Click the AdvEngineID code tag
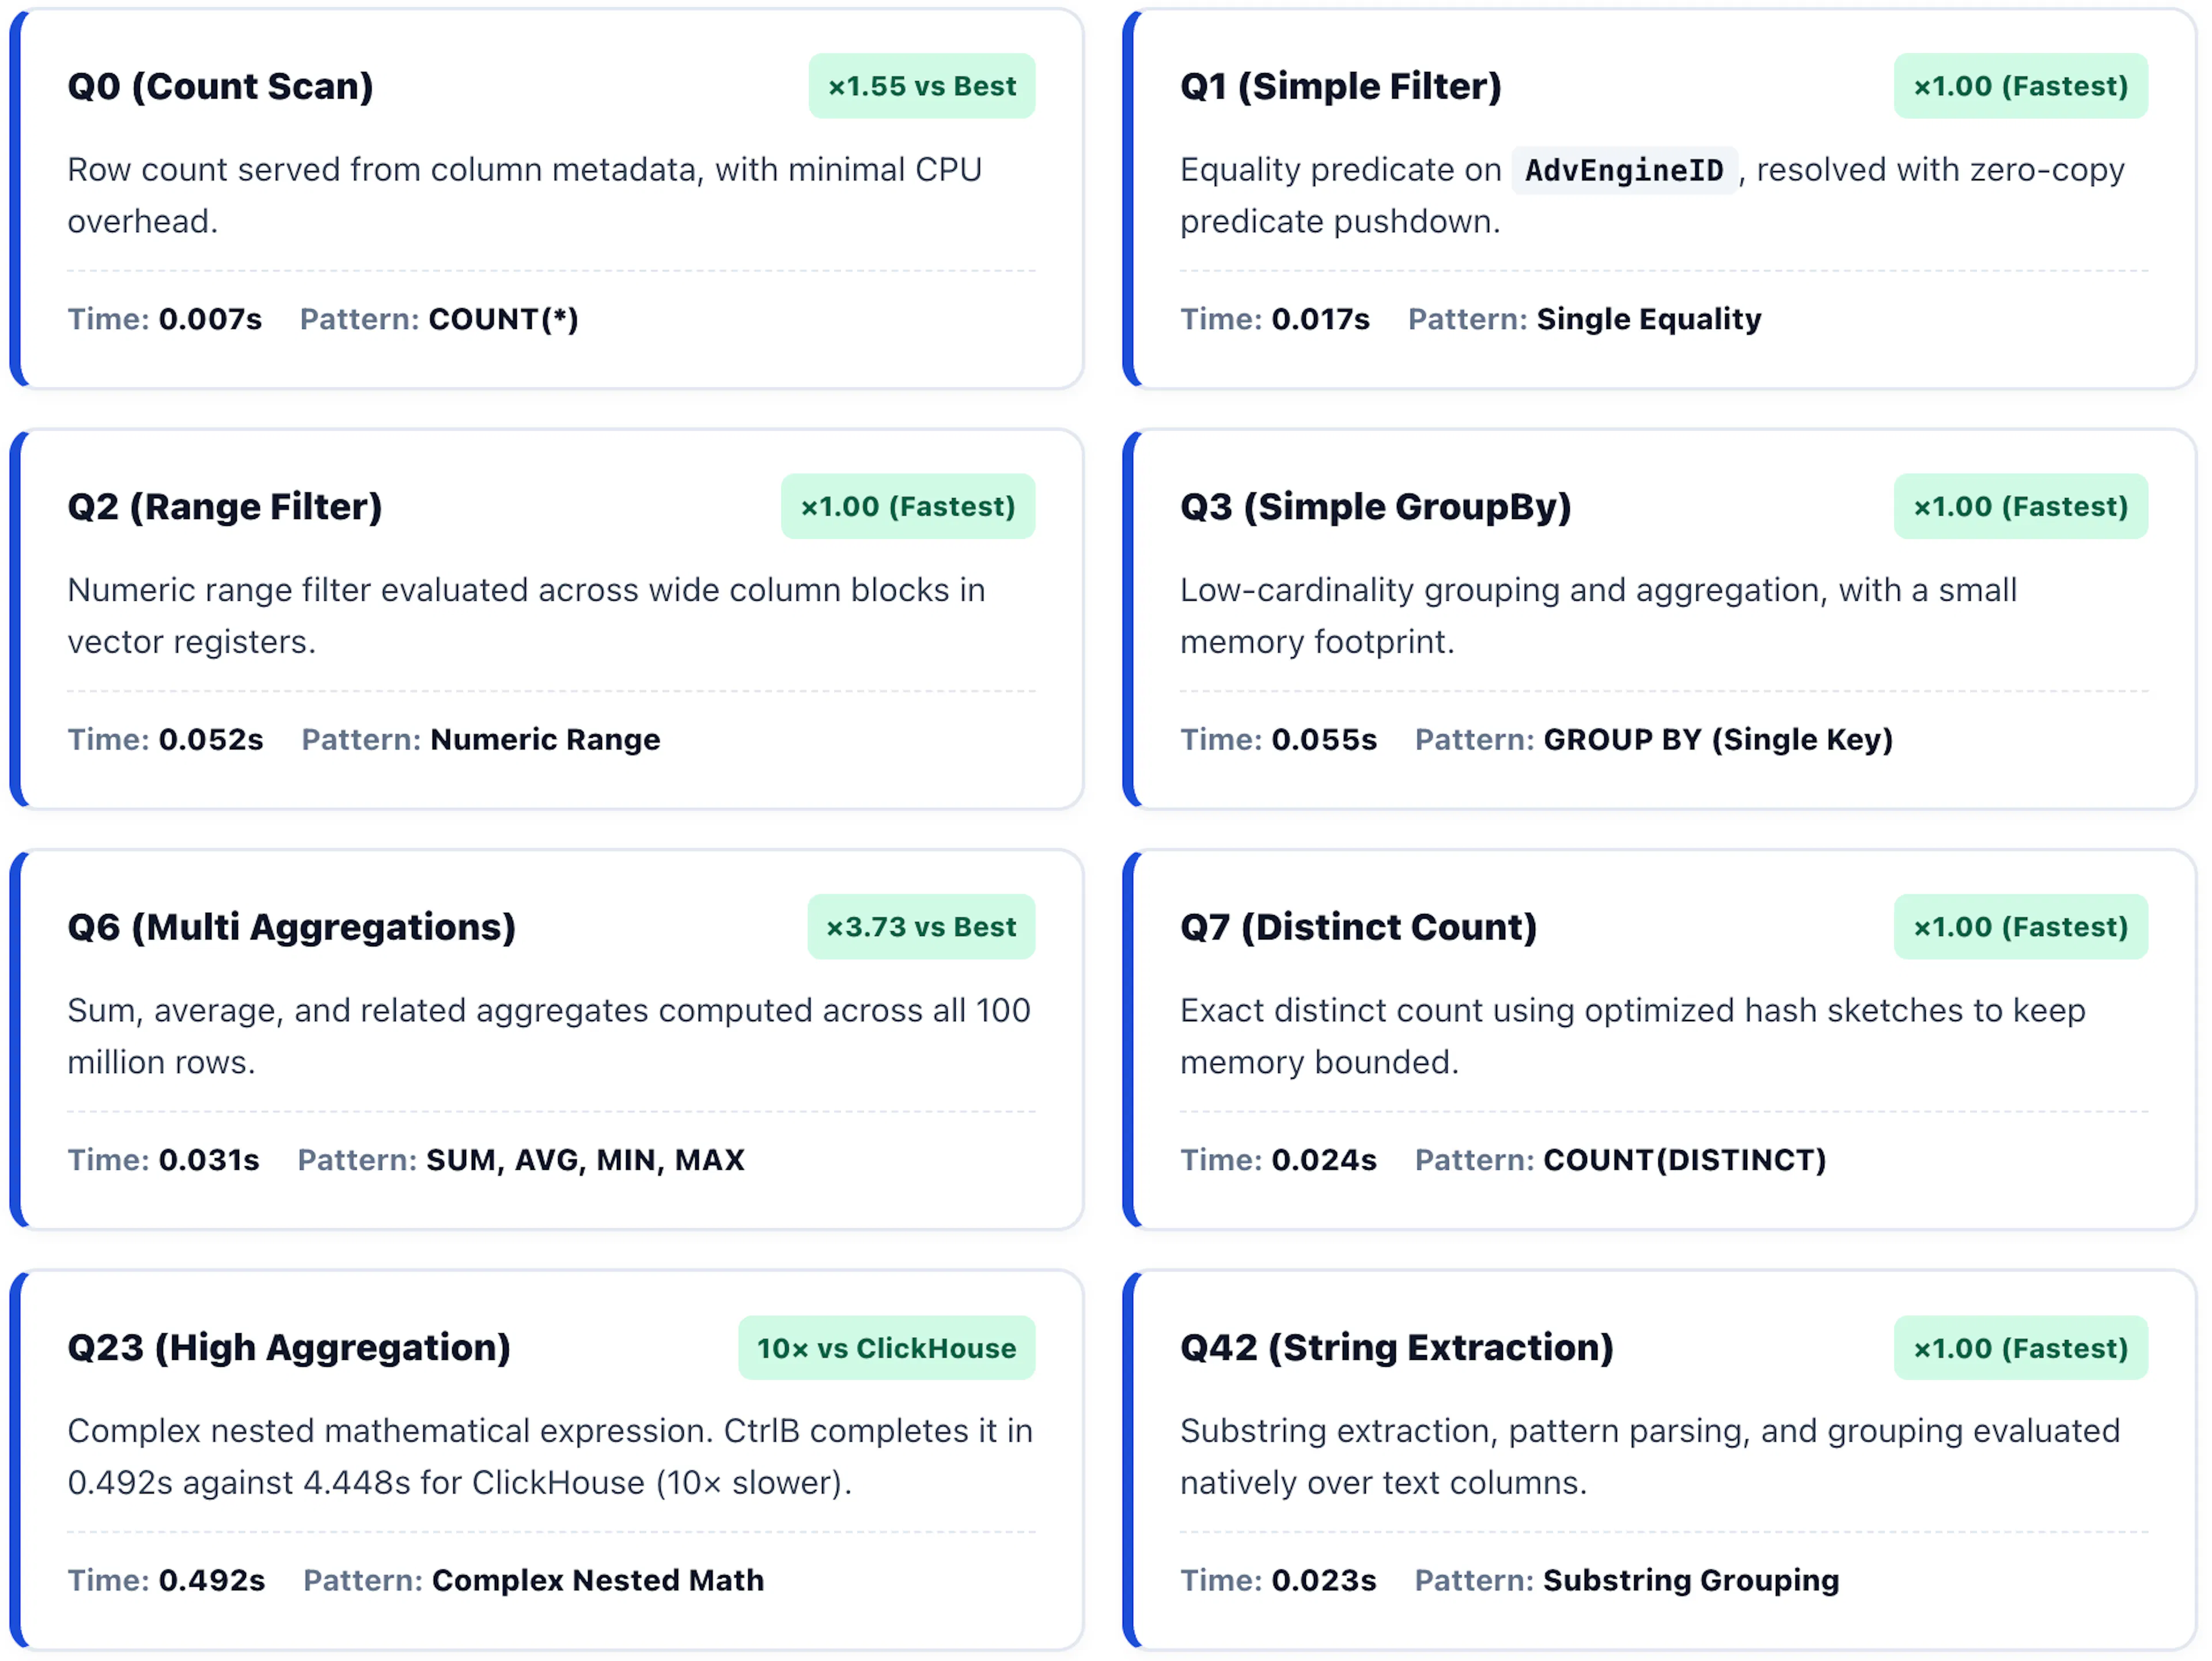The image size is (2212, 1661). coord(1624,170)
